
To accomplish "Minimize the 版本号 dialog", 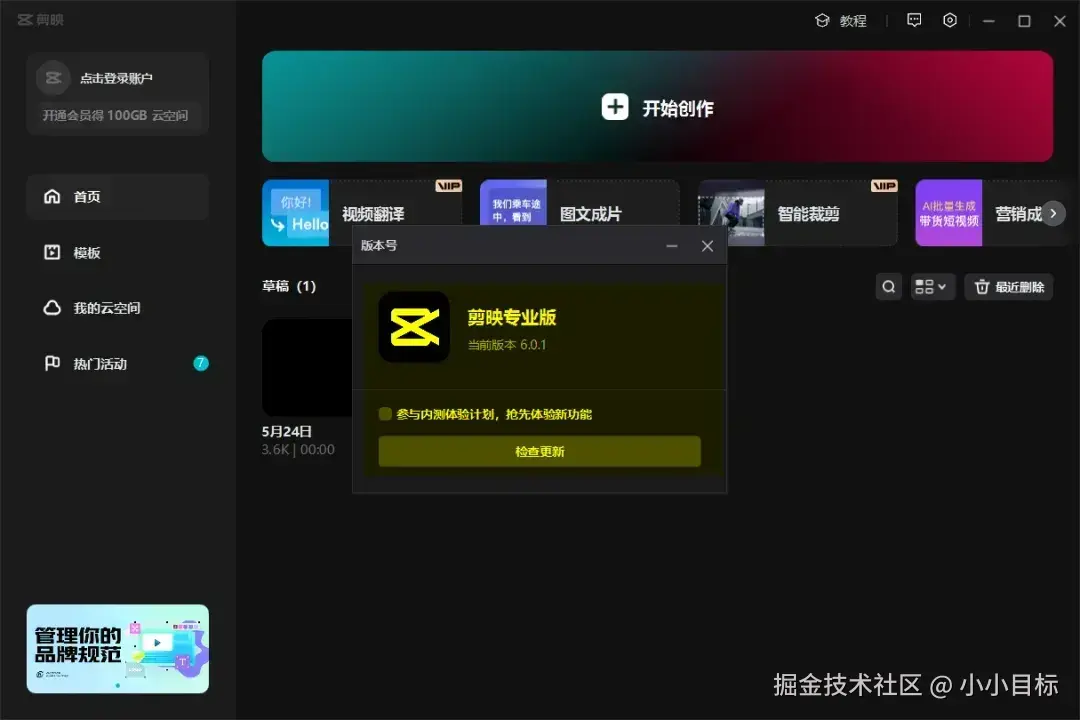I will (672, 246).
